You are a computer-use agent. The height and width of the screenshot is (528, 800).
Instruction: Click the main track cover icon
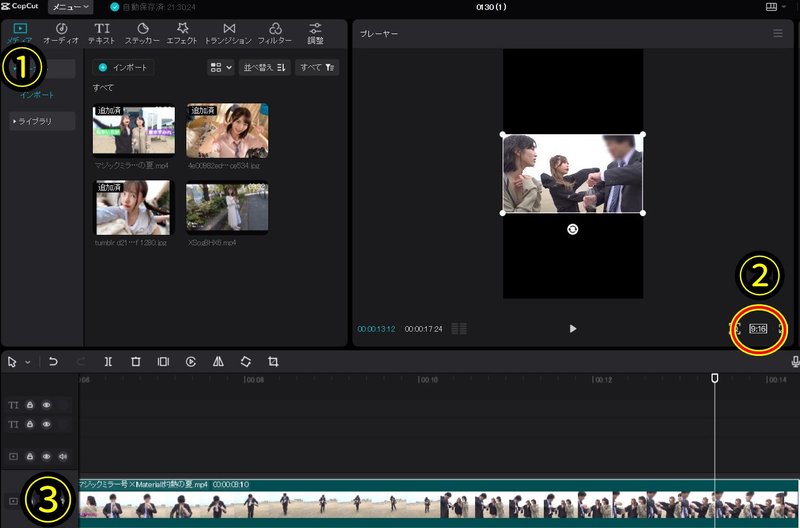click(x=13, y=501)
